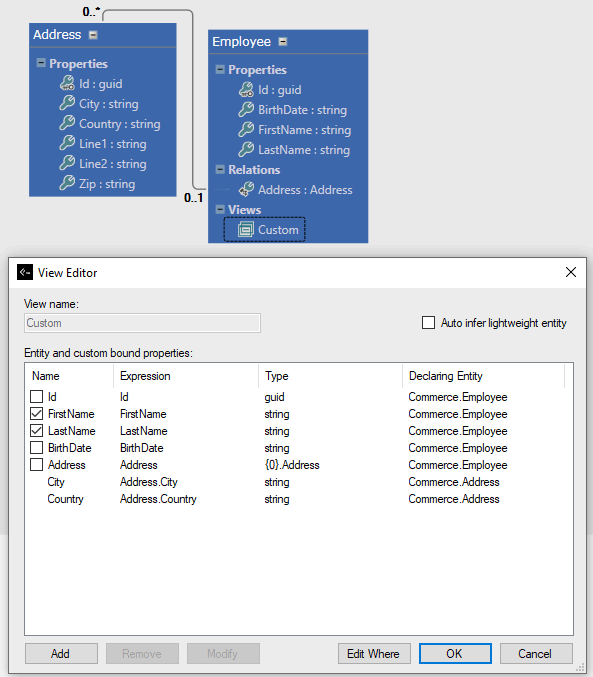
Task: Click the BirthDate property wrench icon
Action: tap(246, 109)
